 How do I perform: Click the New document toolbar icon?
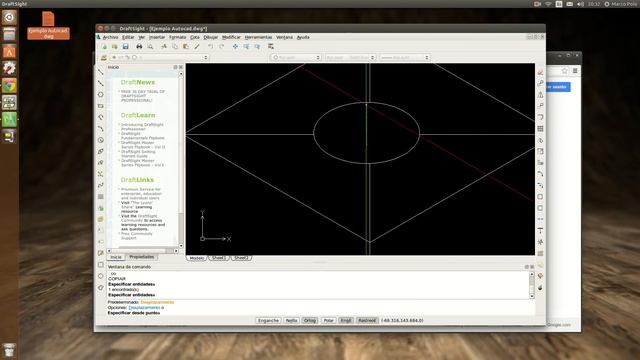[104, 47]
